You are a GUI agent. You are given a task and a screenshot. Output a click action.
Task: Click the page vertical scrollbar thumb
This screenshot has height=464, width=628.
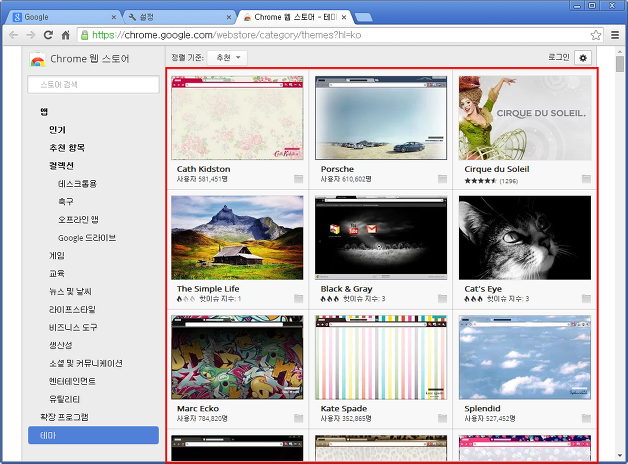tap(620, 64)
